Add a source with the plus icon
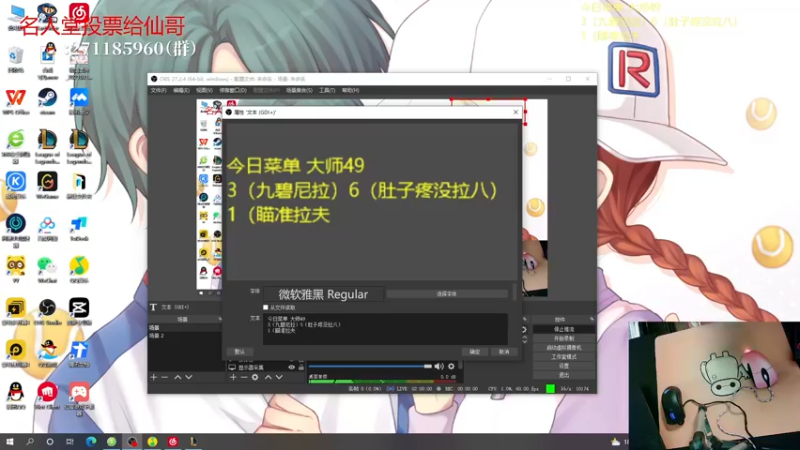Viewport: 800px width, 450px height. [233, 377]
